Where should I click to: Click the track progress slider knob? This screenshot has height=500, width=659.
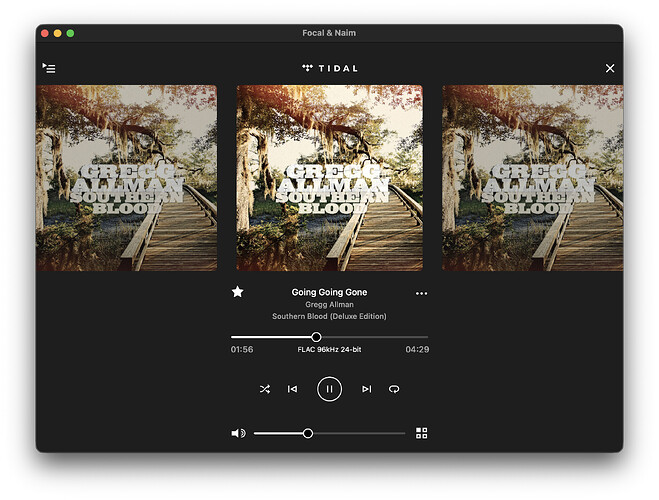pyautogui.click(x=316, y=337)
